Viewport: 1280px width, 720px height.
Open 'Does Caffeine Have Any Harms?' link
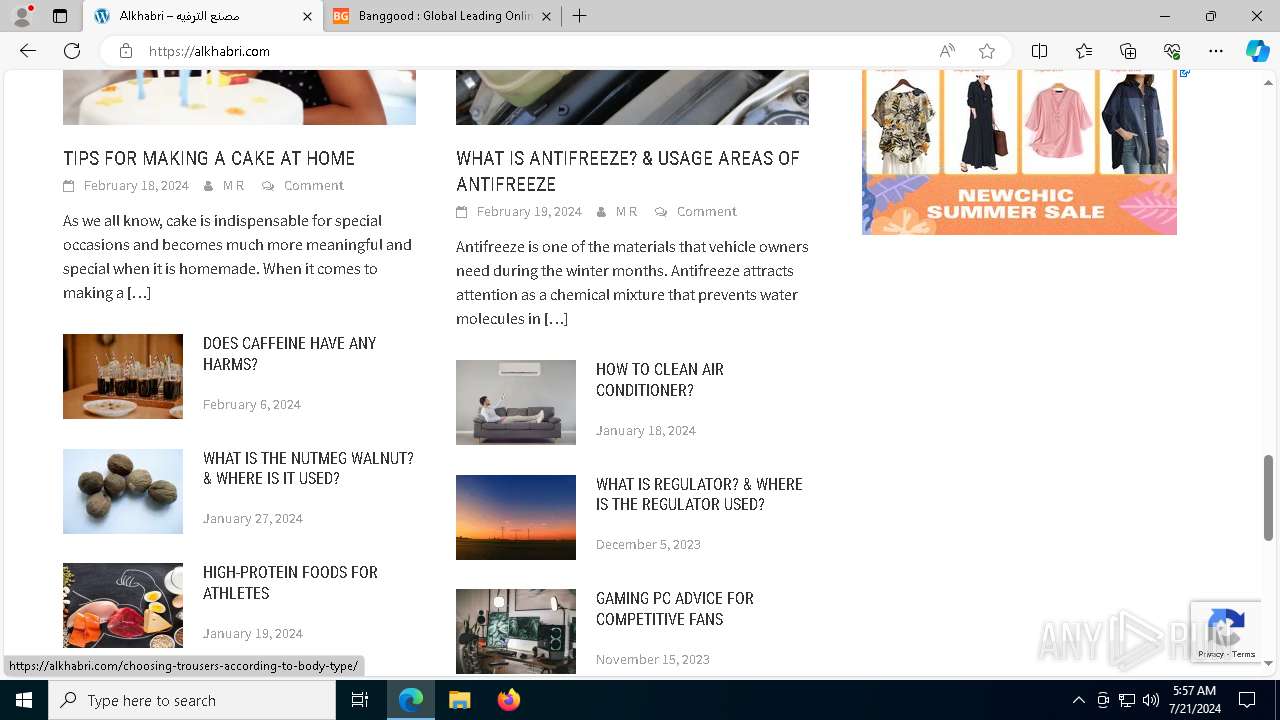coord(289,354)
